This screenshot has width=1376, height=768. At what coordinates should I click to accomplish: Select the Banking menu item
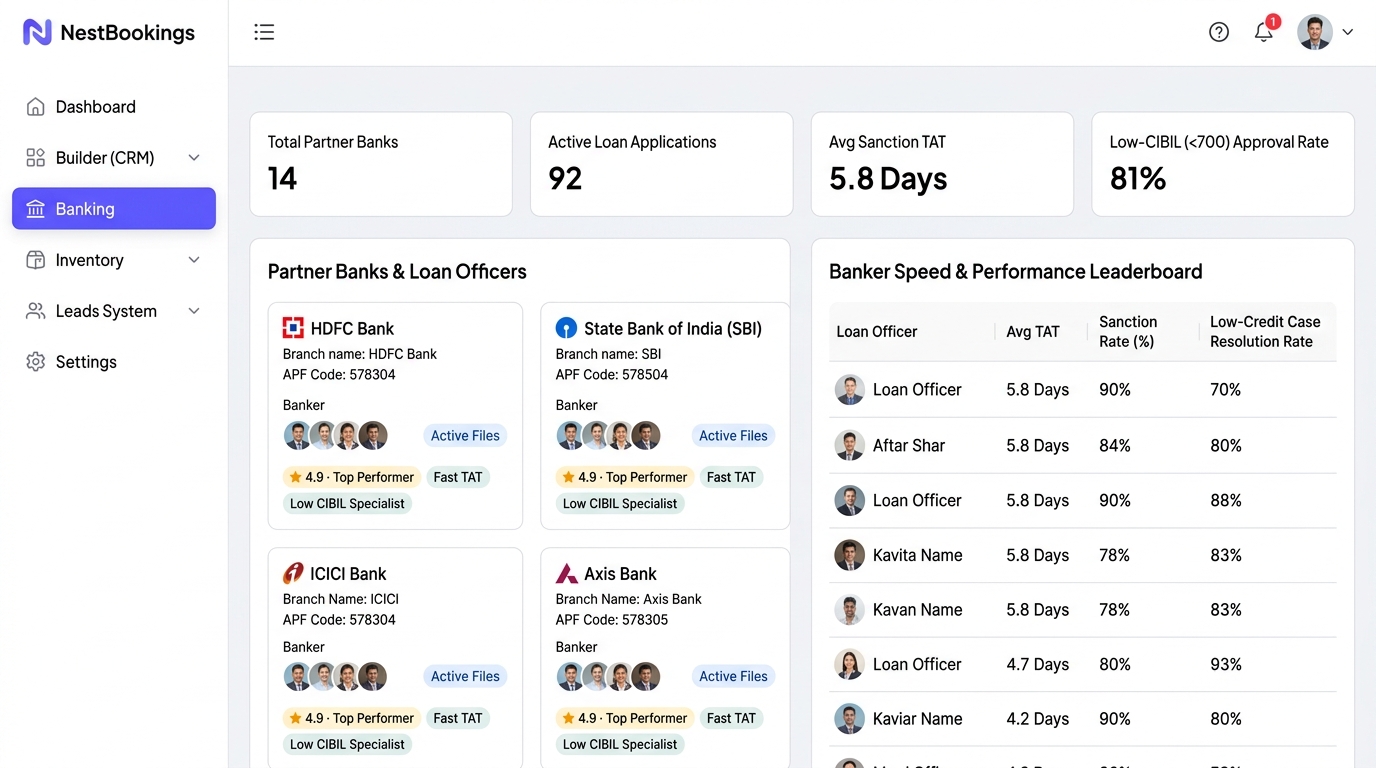tap(114, 209)
